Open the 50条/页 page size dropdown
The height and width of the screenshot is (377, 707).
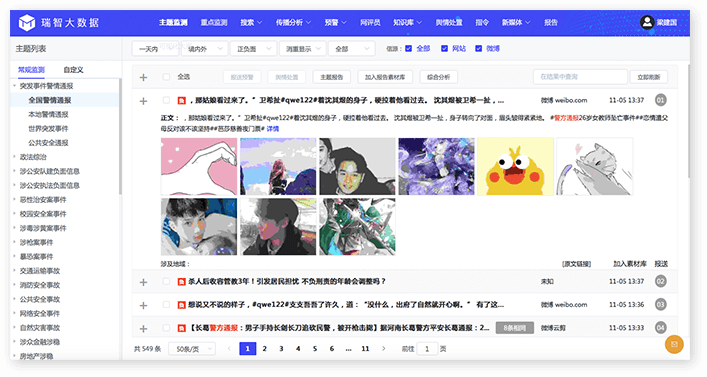point(192,349)
